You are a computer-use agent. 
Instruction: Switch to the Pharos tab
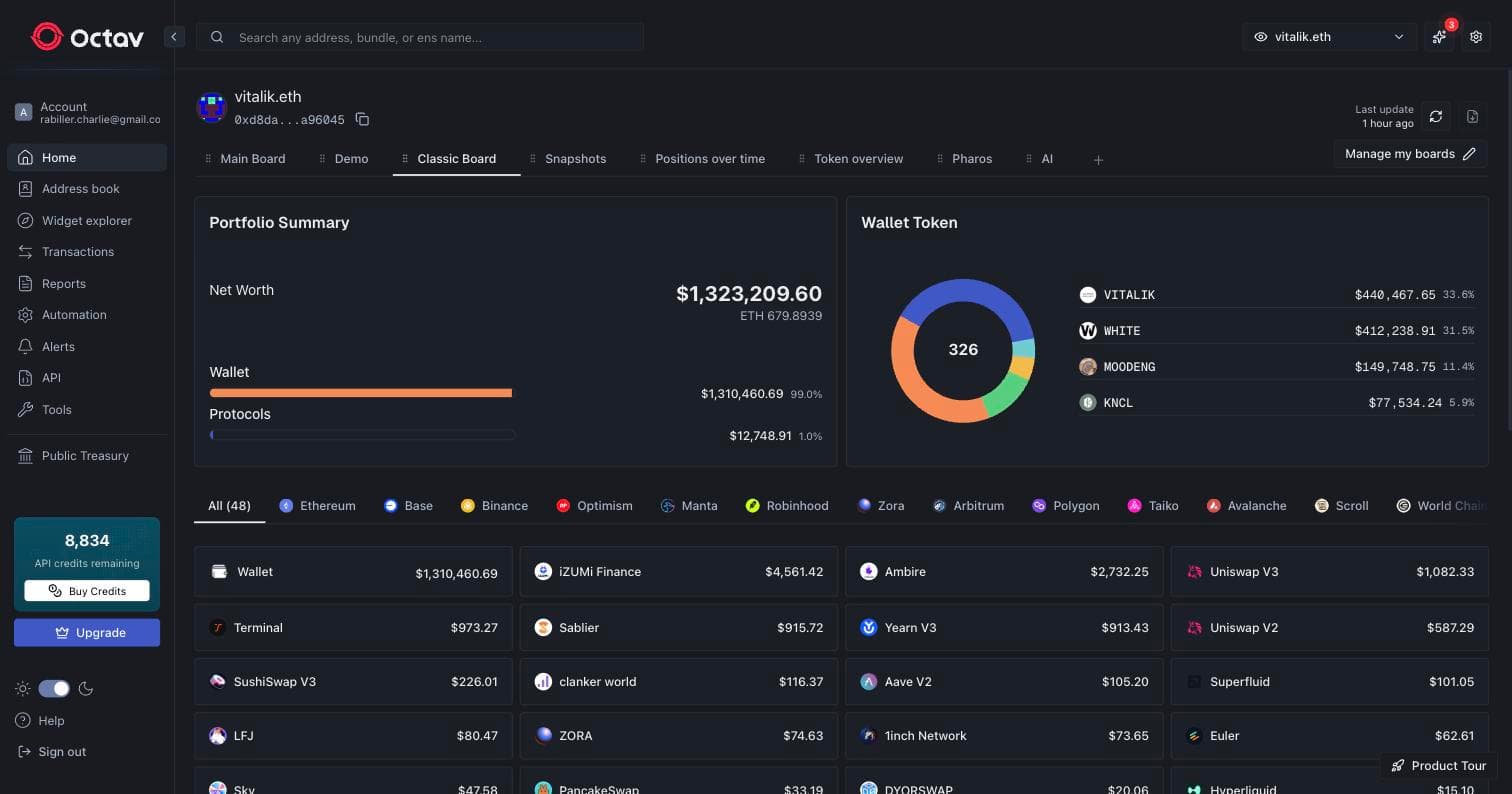tap(964, 159)
